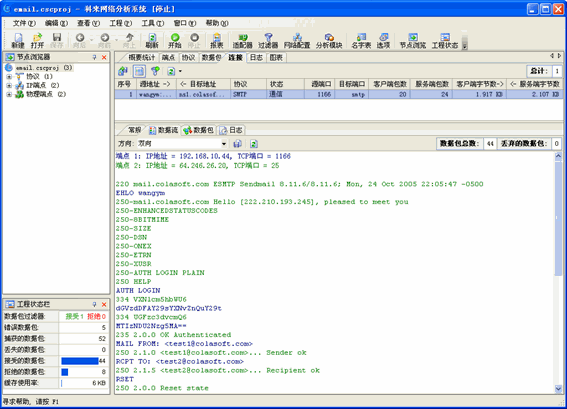Pin the 工程状态栏 panel
The height and width of the screenshot is (409, 567).
tap(94, 304)
